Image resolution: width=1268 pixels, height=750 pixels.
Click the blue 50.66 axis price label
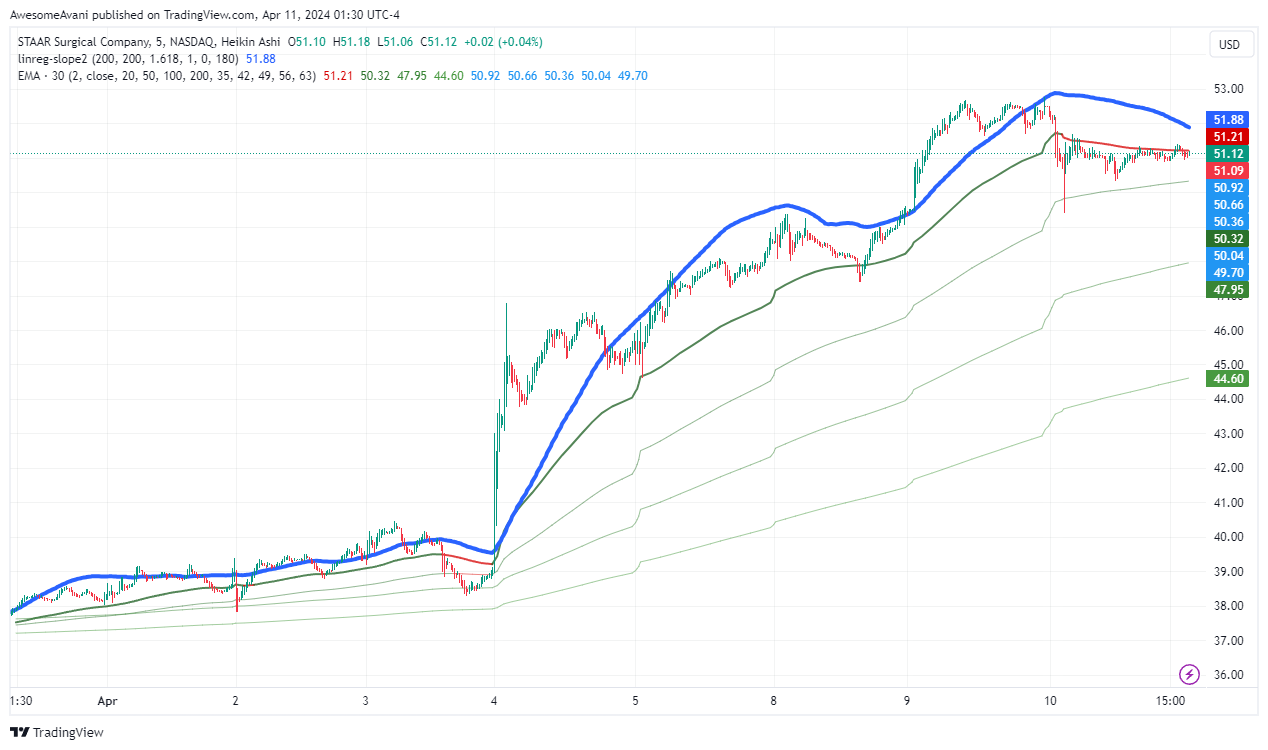[x=1228, y=205]
